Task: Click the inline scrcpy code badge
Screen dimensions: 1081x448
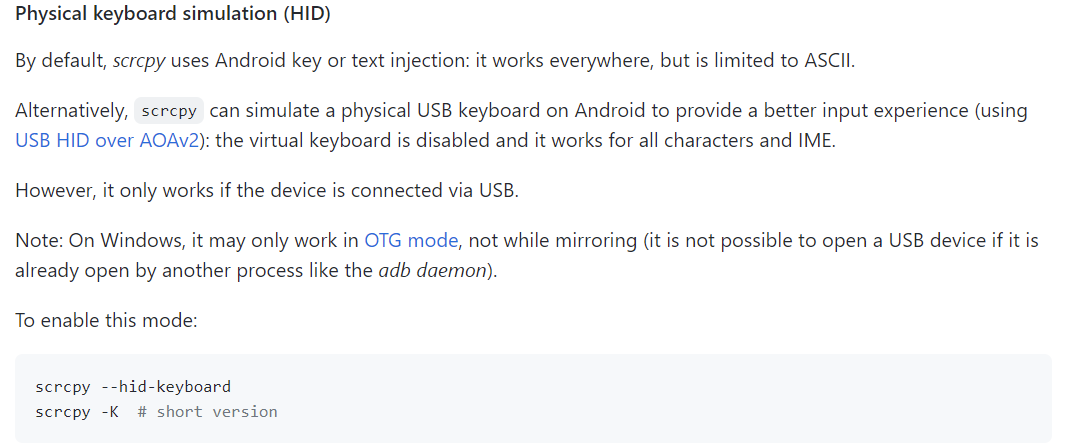Action: (168, 111)
